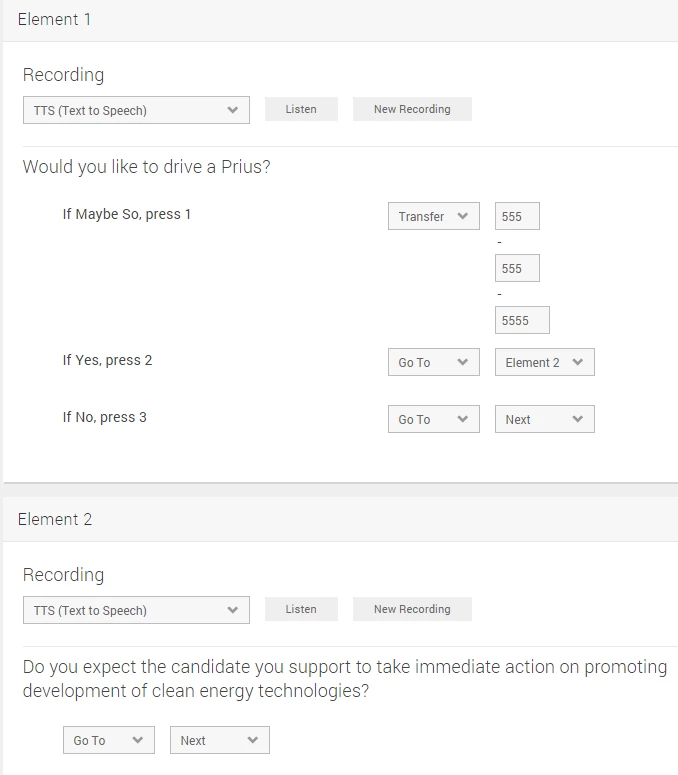Open the Transfer action dropdown
Screen dimensions: 678x775
coord(433,216)
